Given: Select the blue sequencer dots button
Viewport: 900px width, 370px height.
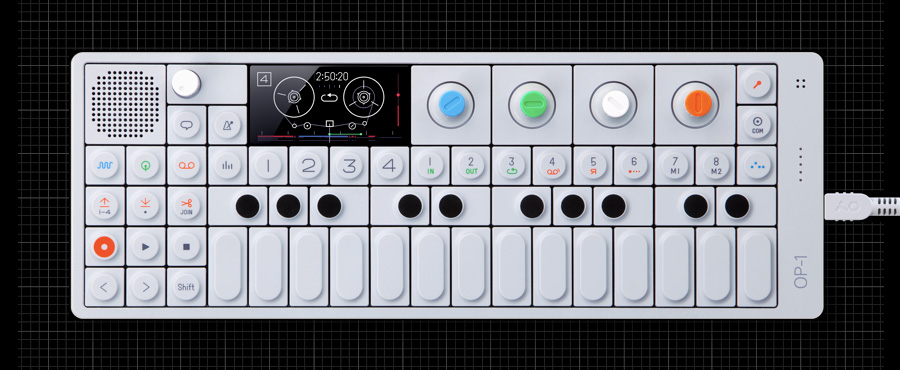Looking at the screenshot, I should 757,165.
